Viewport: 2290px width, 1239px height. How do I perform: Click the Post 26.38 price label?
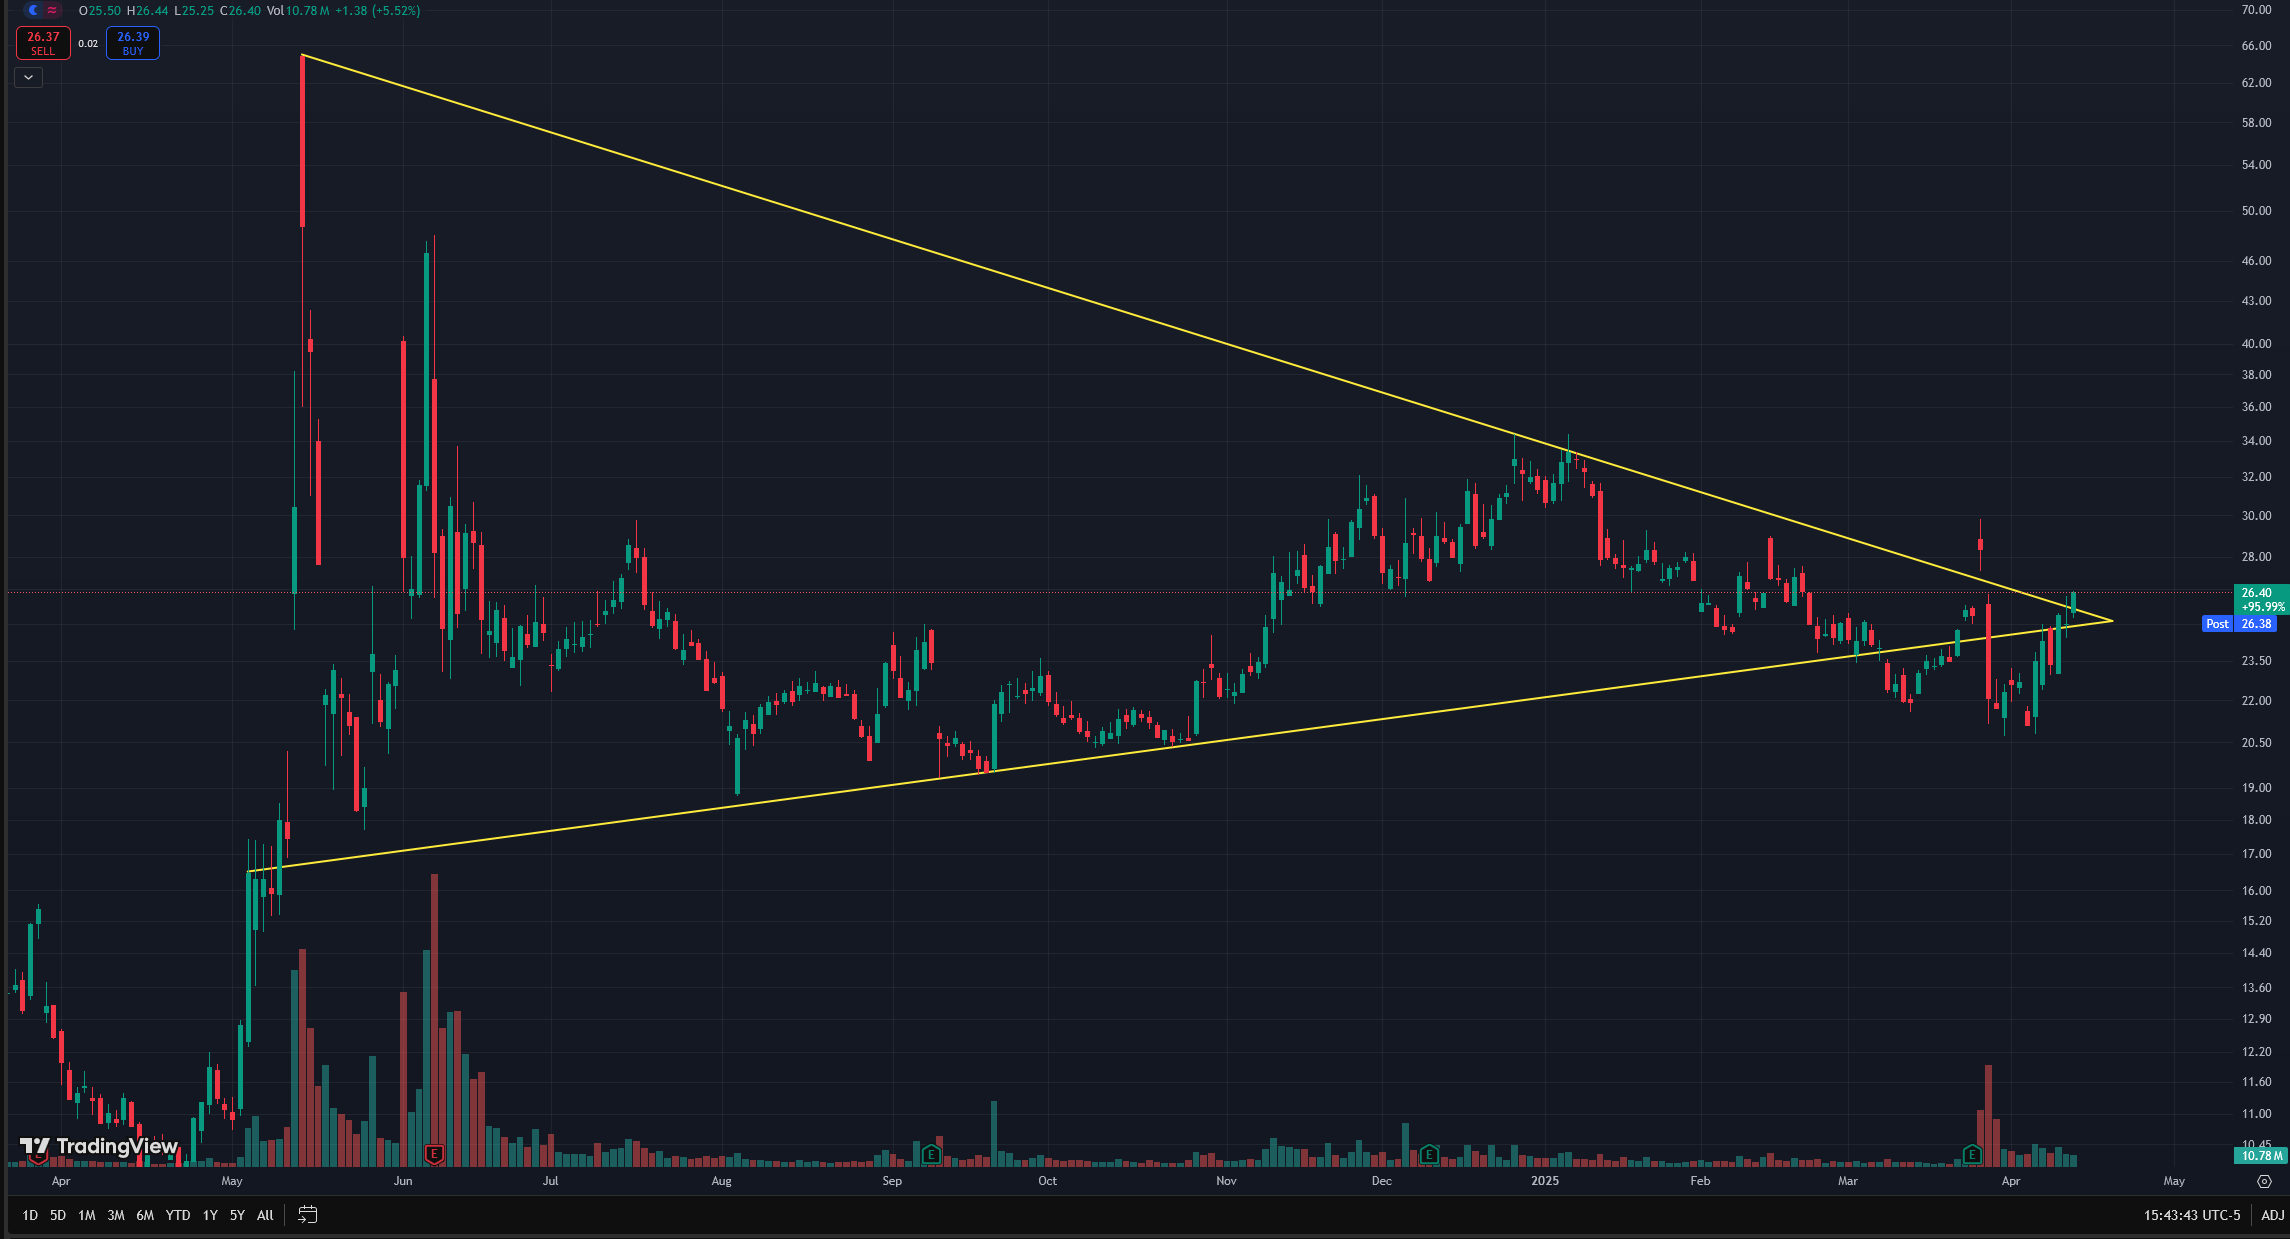(x=2240, y=623)
